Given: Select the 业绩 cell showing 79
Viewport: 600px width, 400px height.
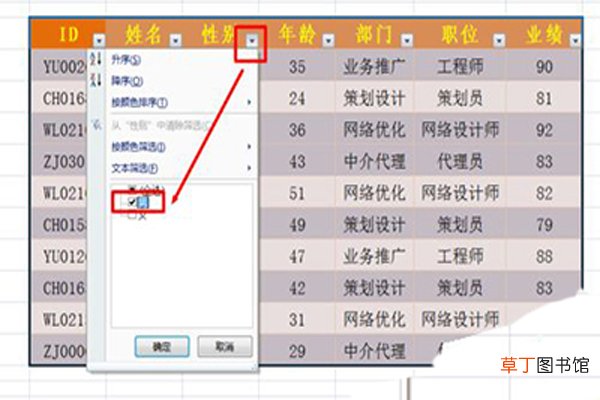Looking at the screenshot, I should coord(544,225).
